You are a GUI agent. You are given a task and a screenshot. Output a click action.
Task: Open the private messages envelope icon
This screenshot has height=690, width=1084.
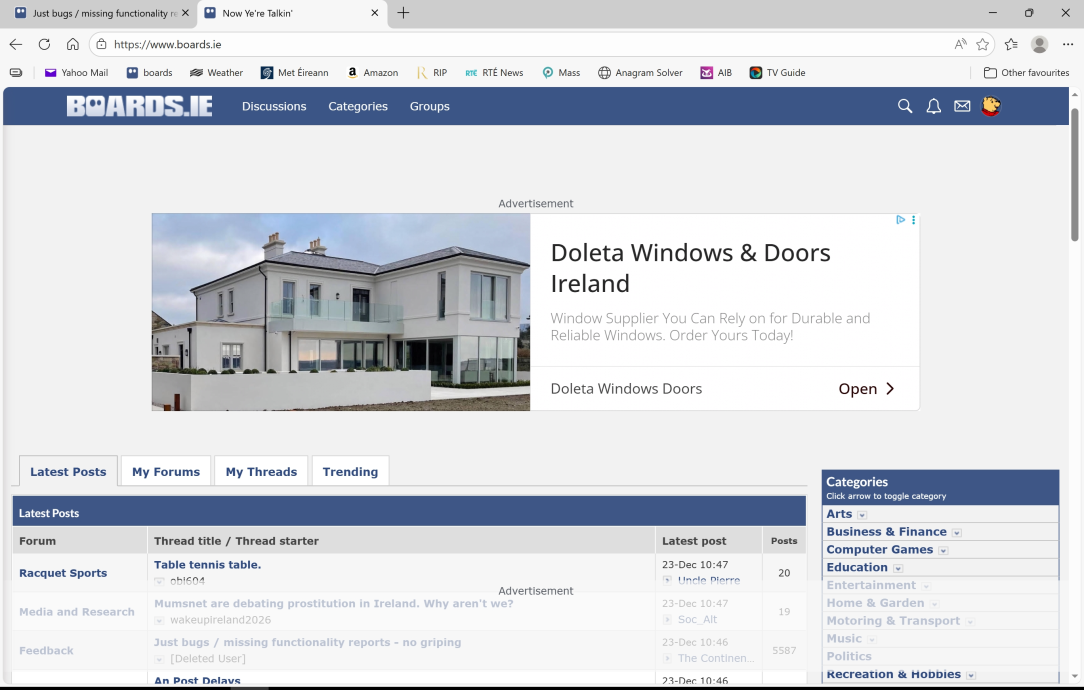[x=962, y=106]
